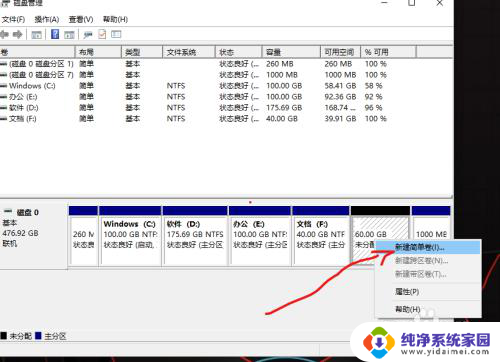Viewport: 500px width, 362px height.
Task: Select Windows (C:) partition block in disk map
Action: point(130,236)
